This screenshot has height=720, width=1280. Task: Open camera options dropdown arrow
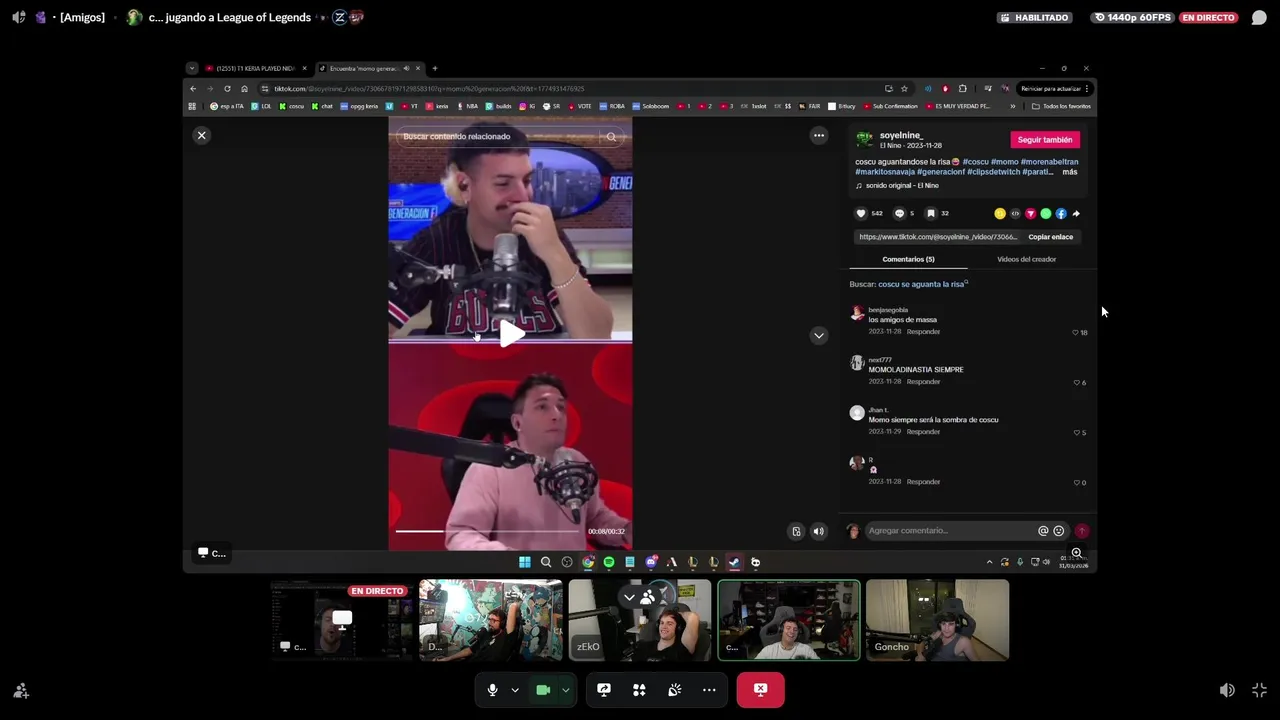click(x=566, y=689)
